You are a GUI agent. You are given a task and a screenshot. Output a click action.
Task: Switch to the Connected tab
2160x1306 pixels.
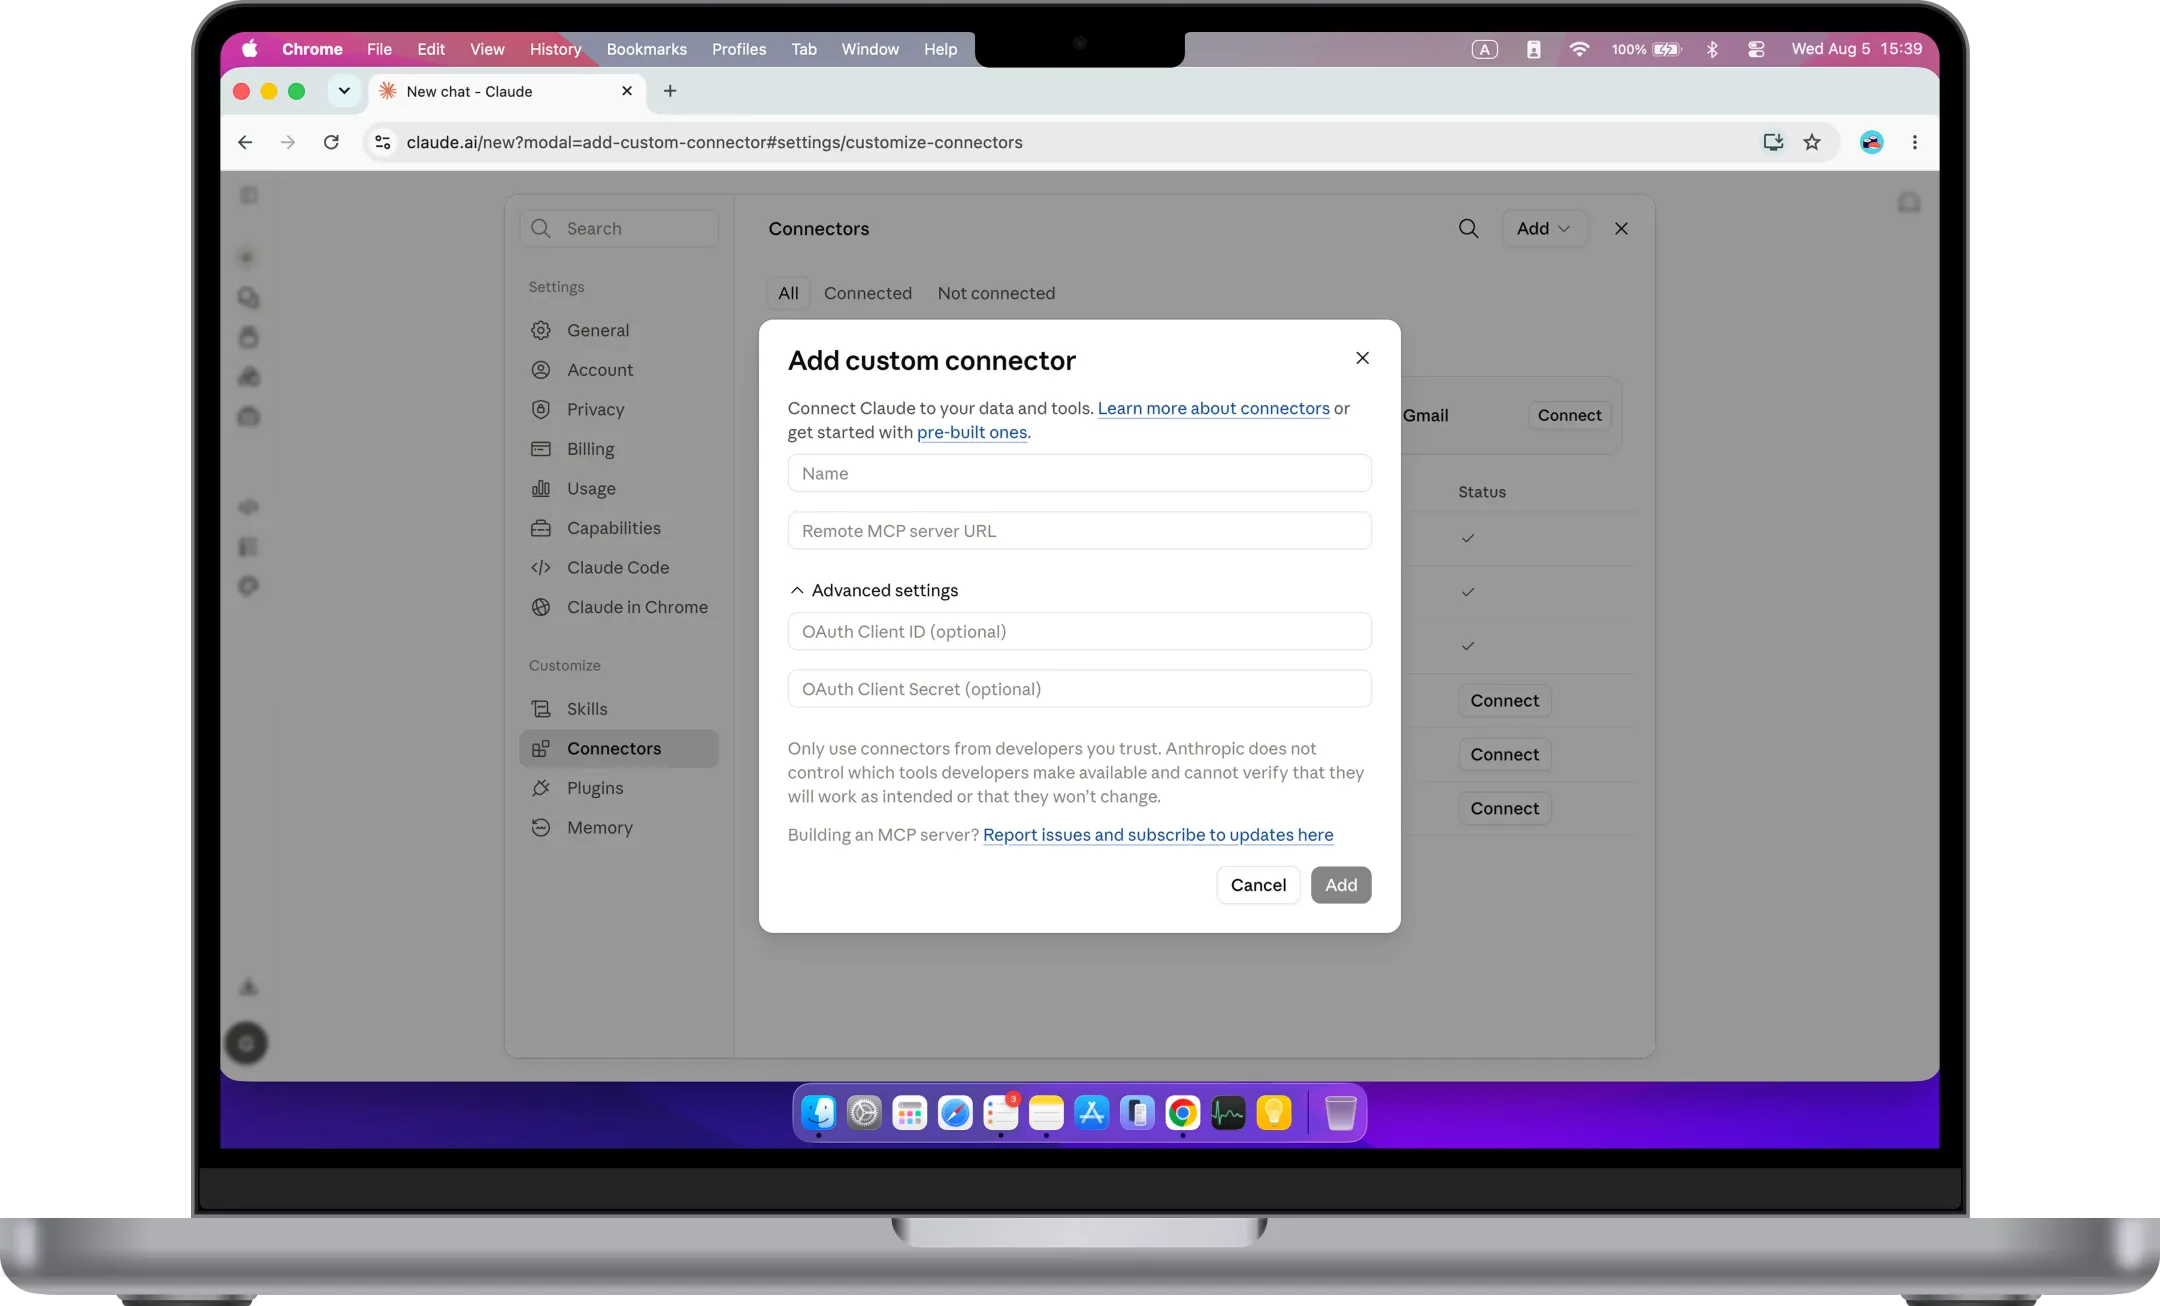point(867,293)
